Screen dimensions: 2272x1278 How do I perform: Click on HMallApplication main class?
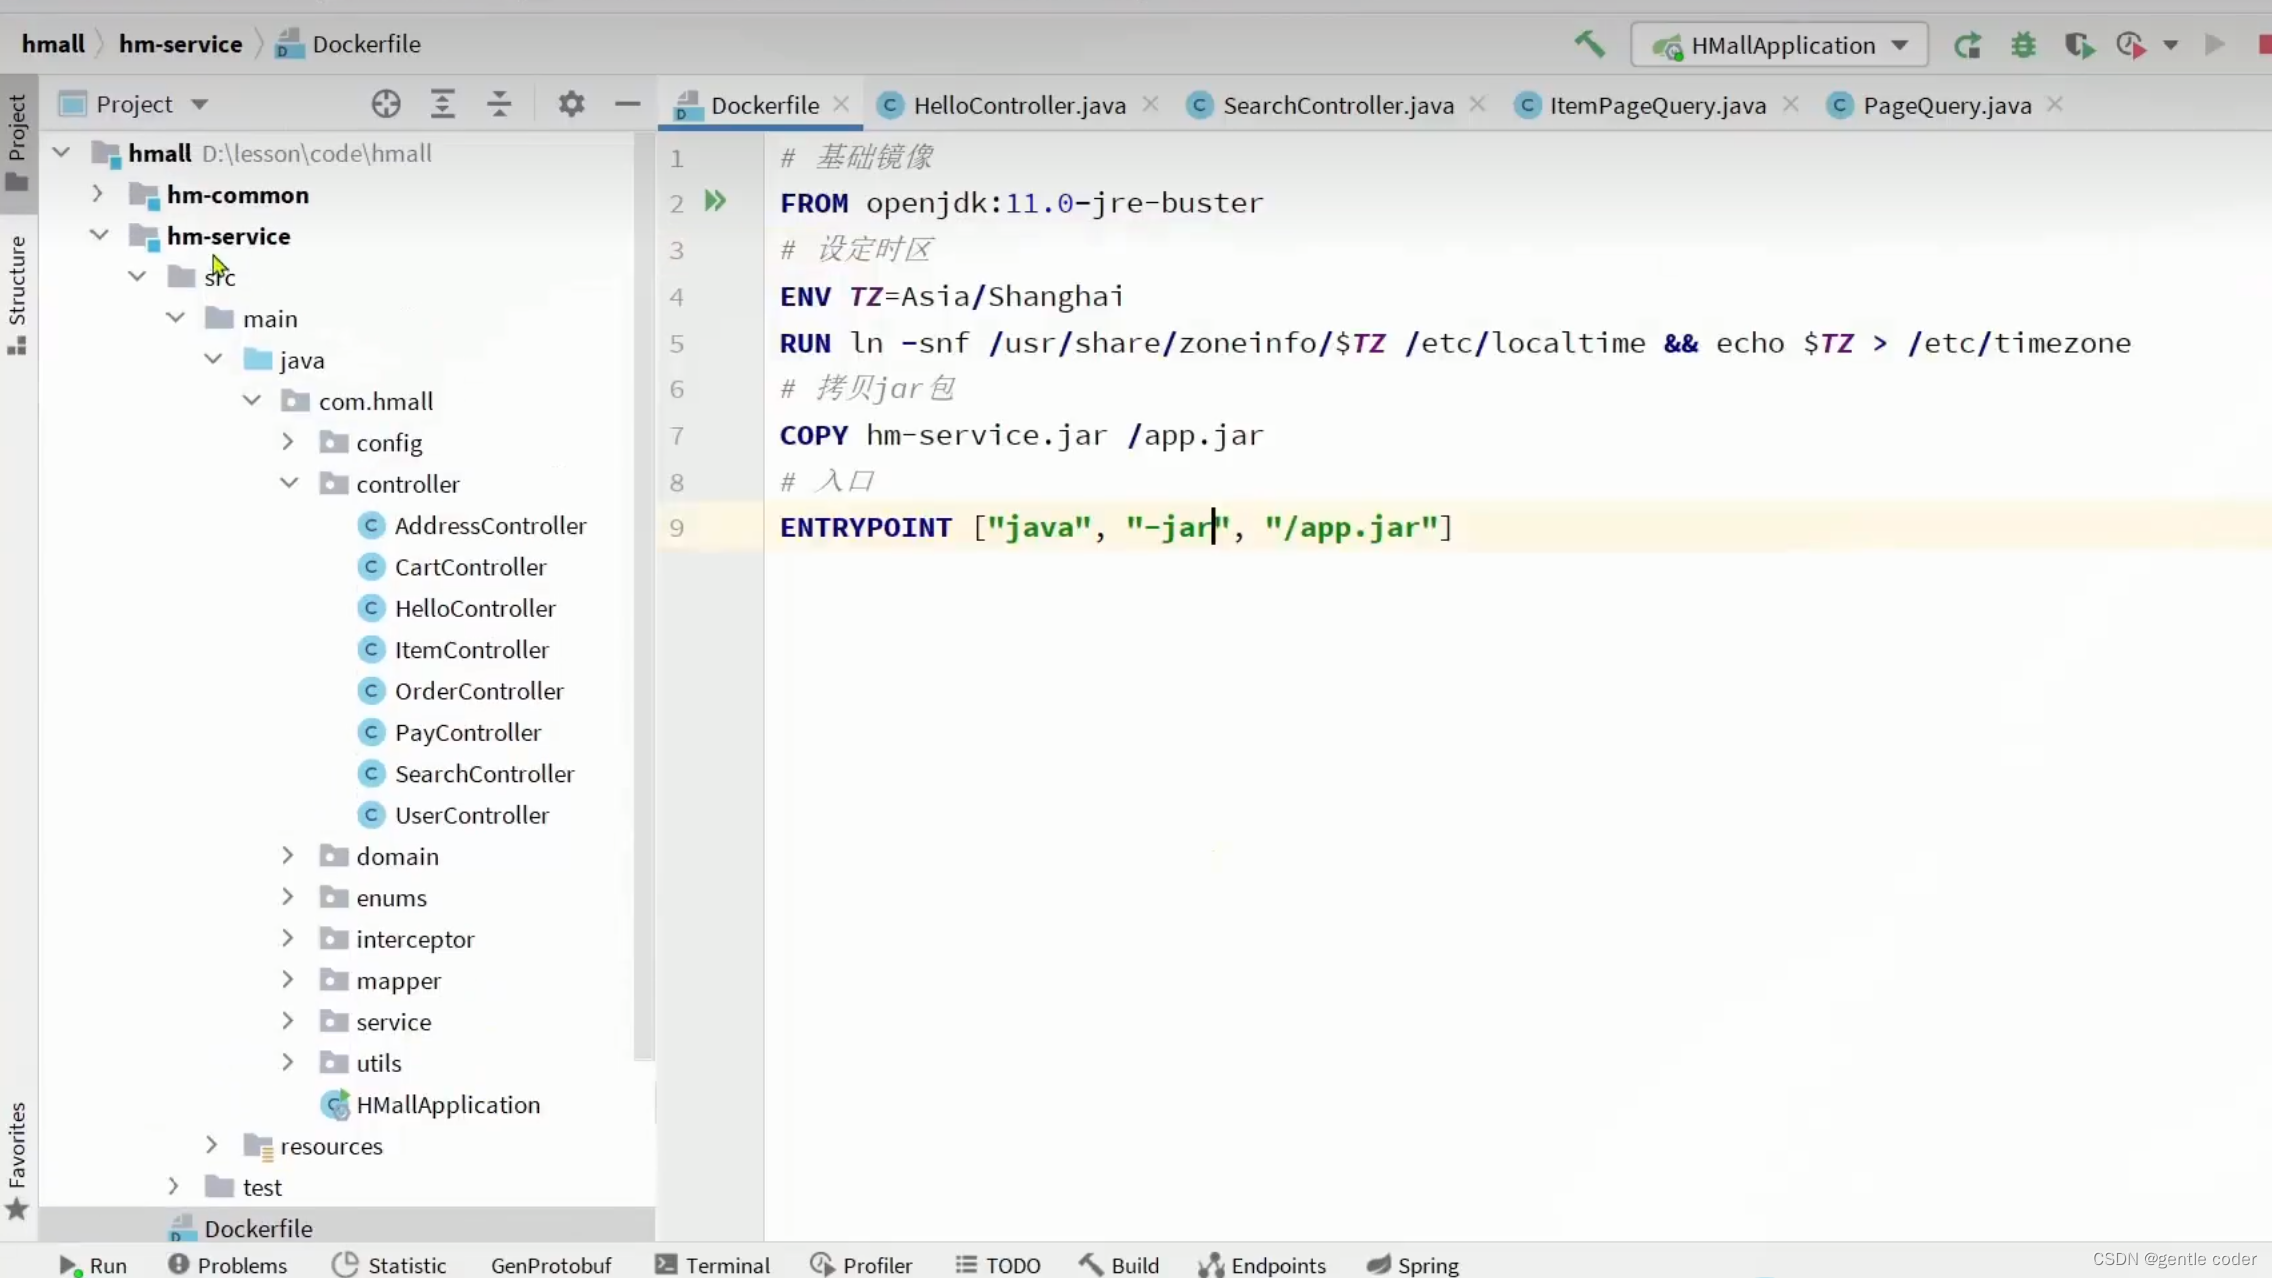tap(448, 1103)
